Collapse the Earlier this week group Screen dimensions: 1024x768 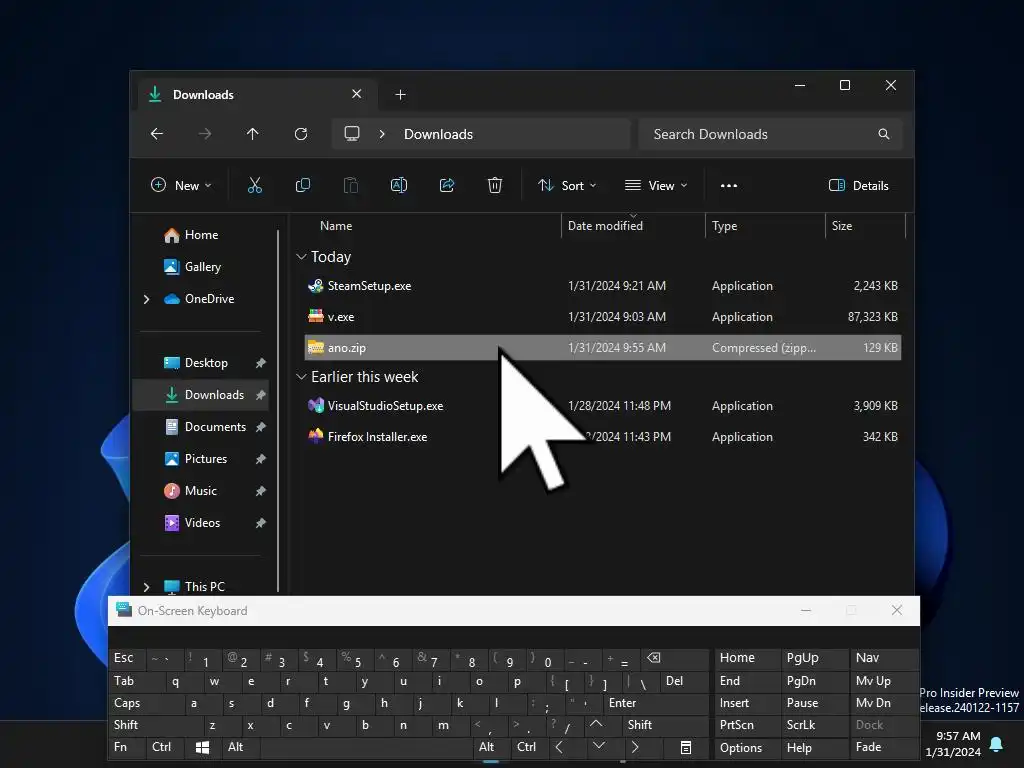tap(301, 377)
